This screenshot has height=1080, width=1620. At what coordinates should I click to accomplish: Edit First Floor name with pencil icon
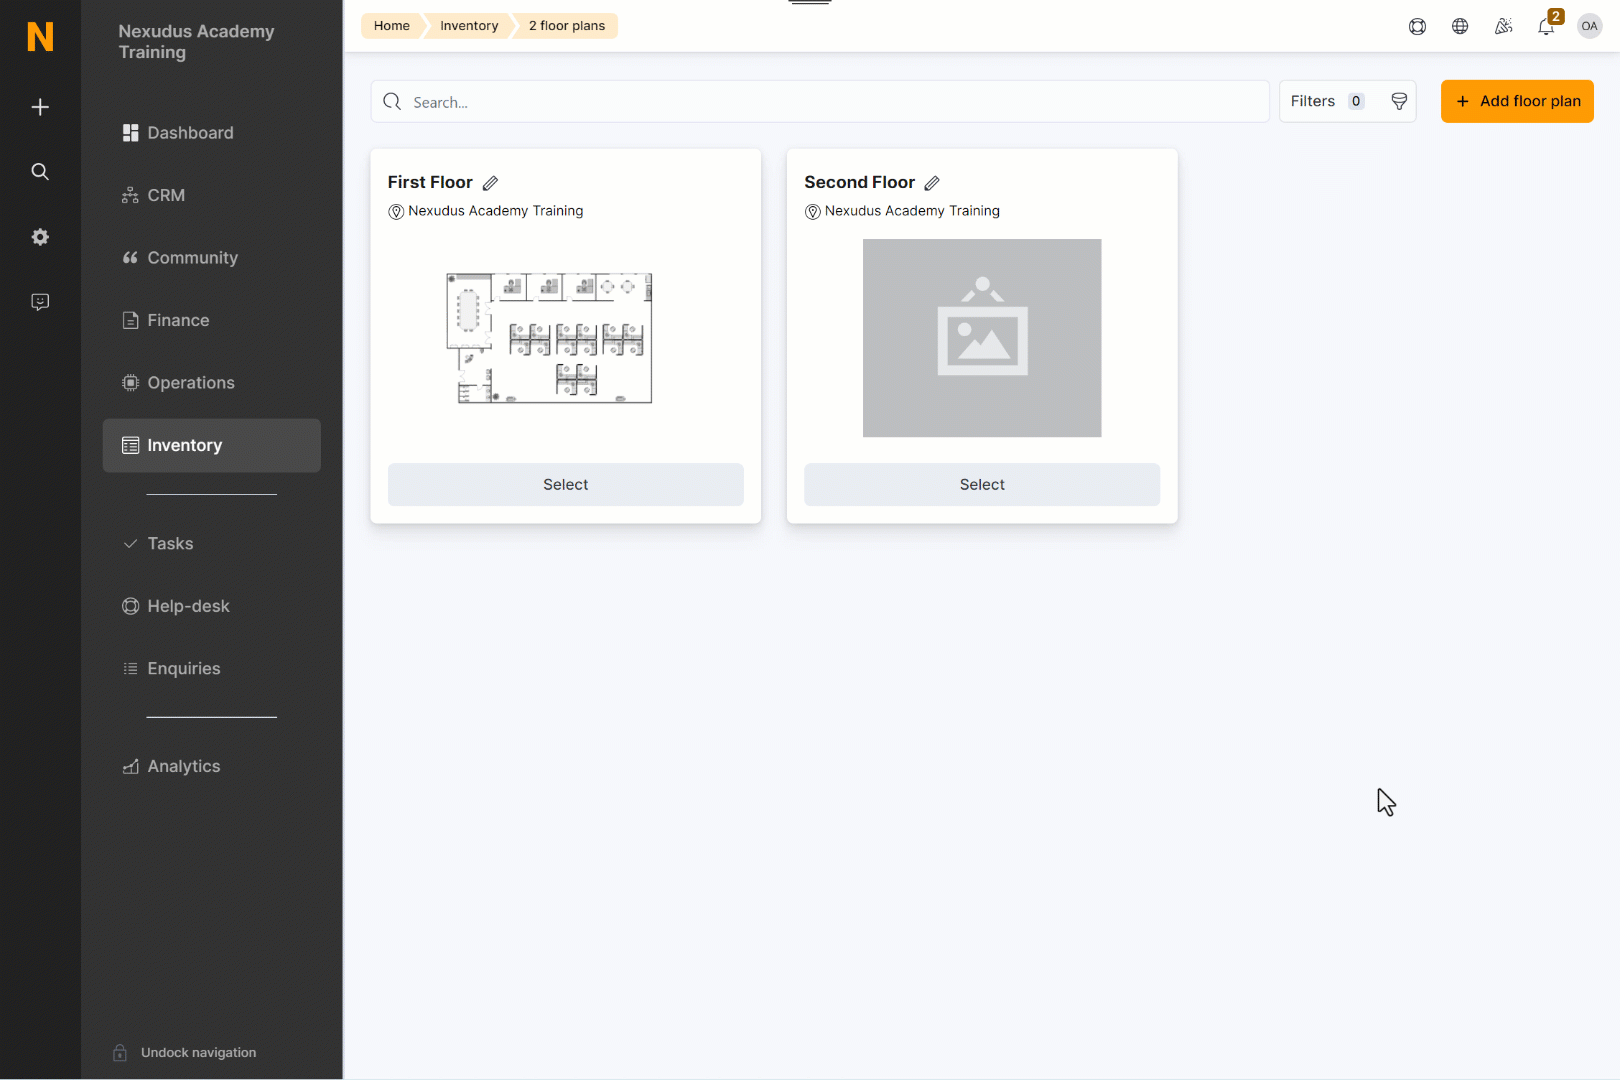pos(490,183)
